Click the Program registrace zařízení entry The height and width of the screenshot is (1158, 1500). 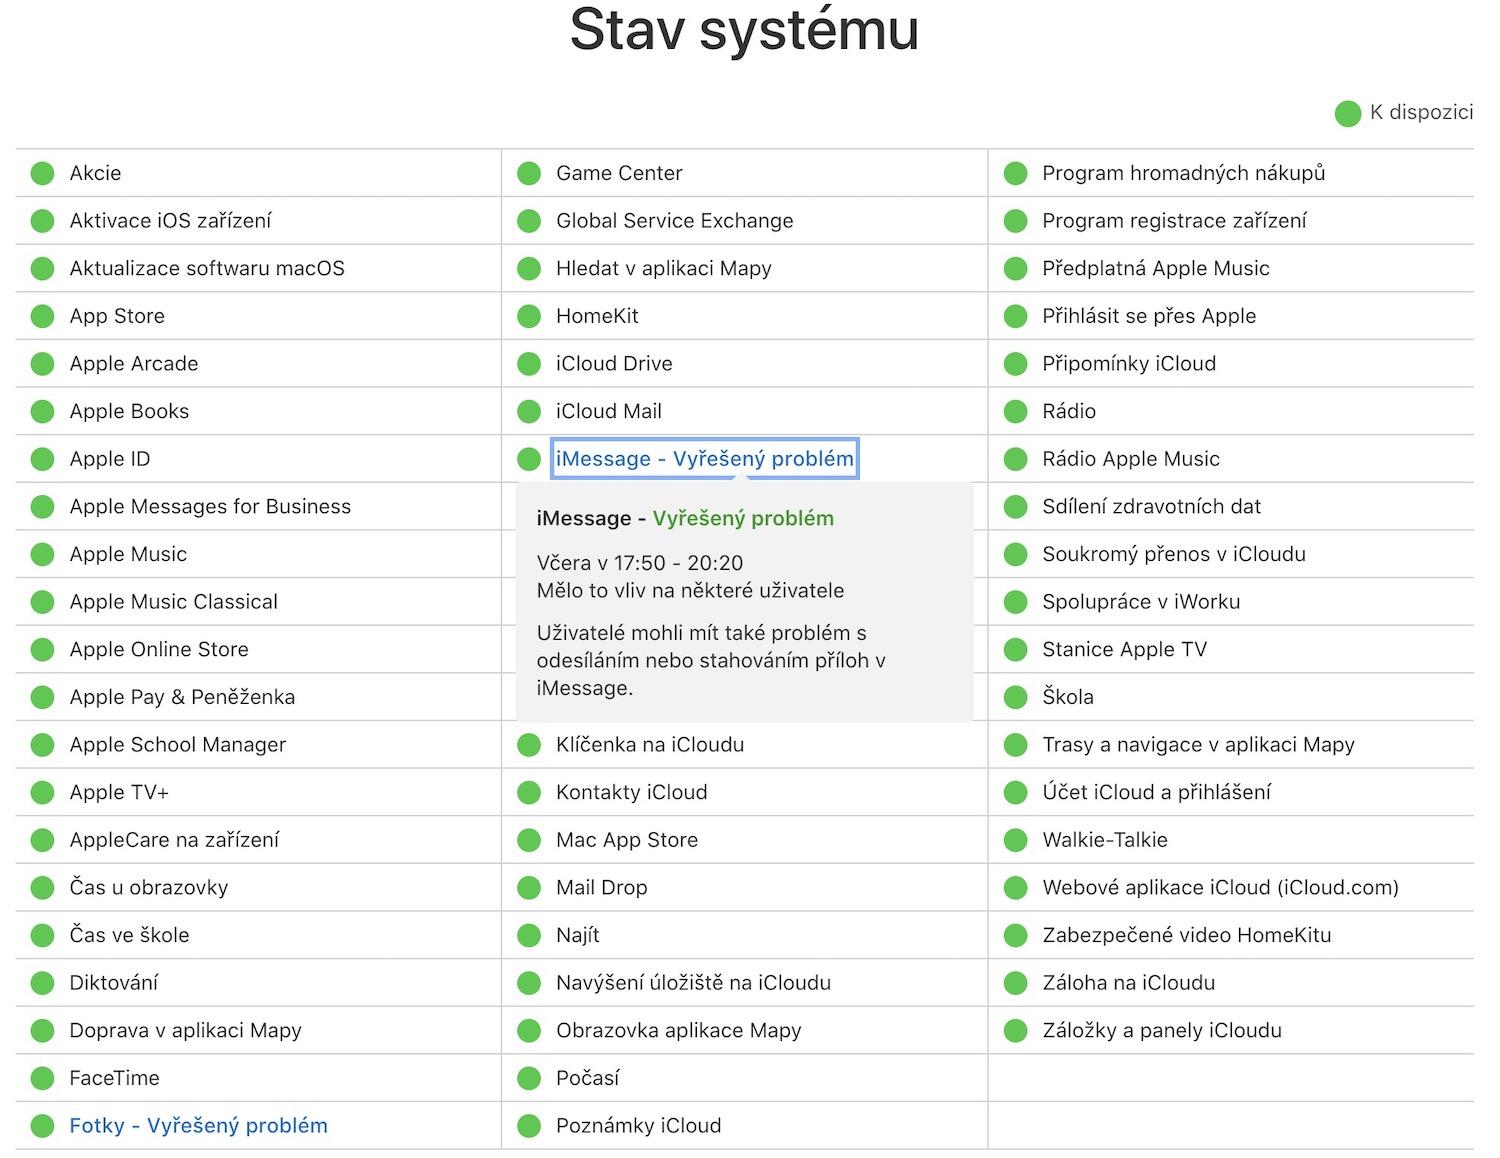(x=1174, y=221)
